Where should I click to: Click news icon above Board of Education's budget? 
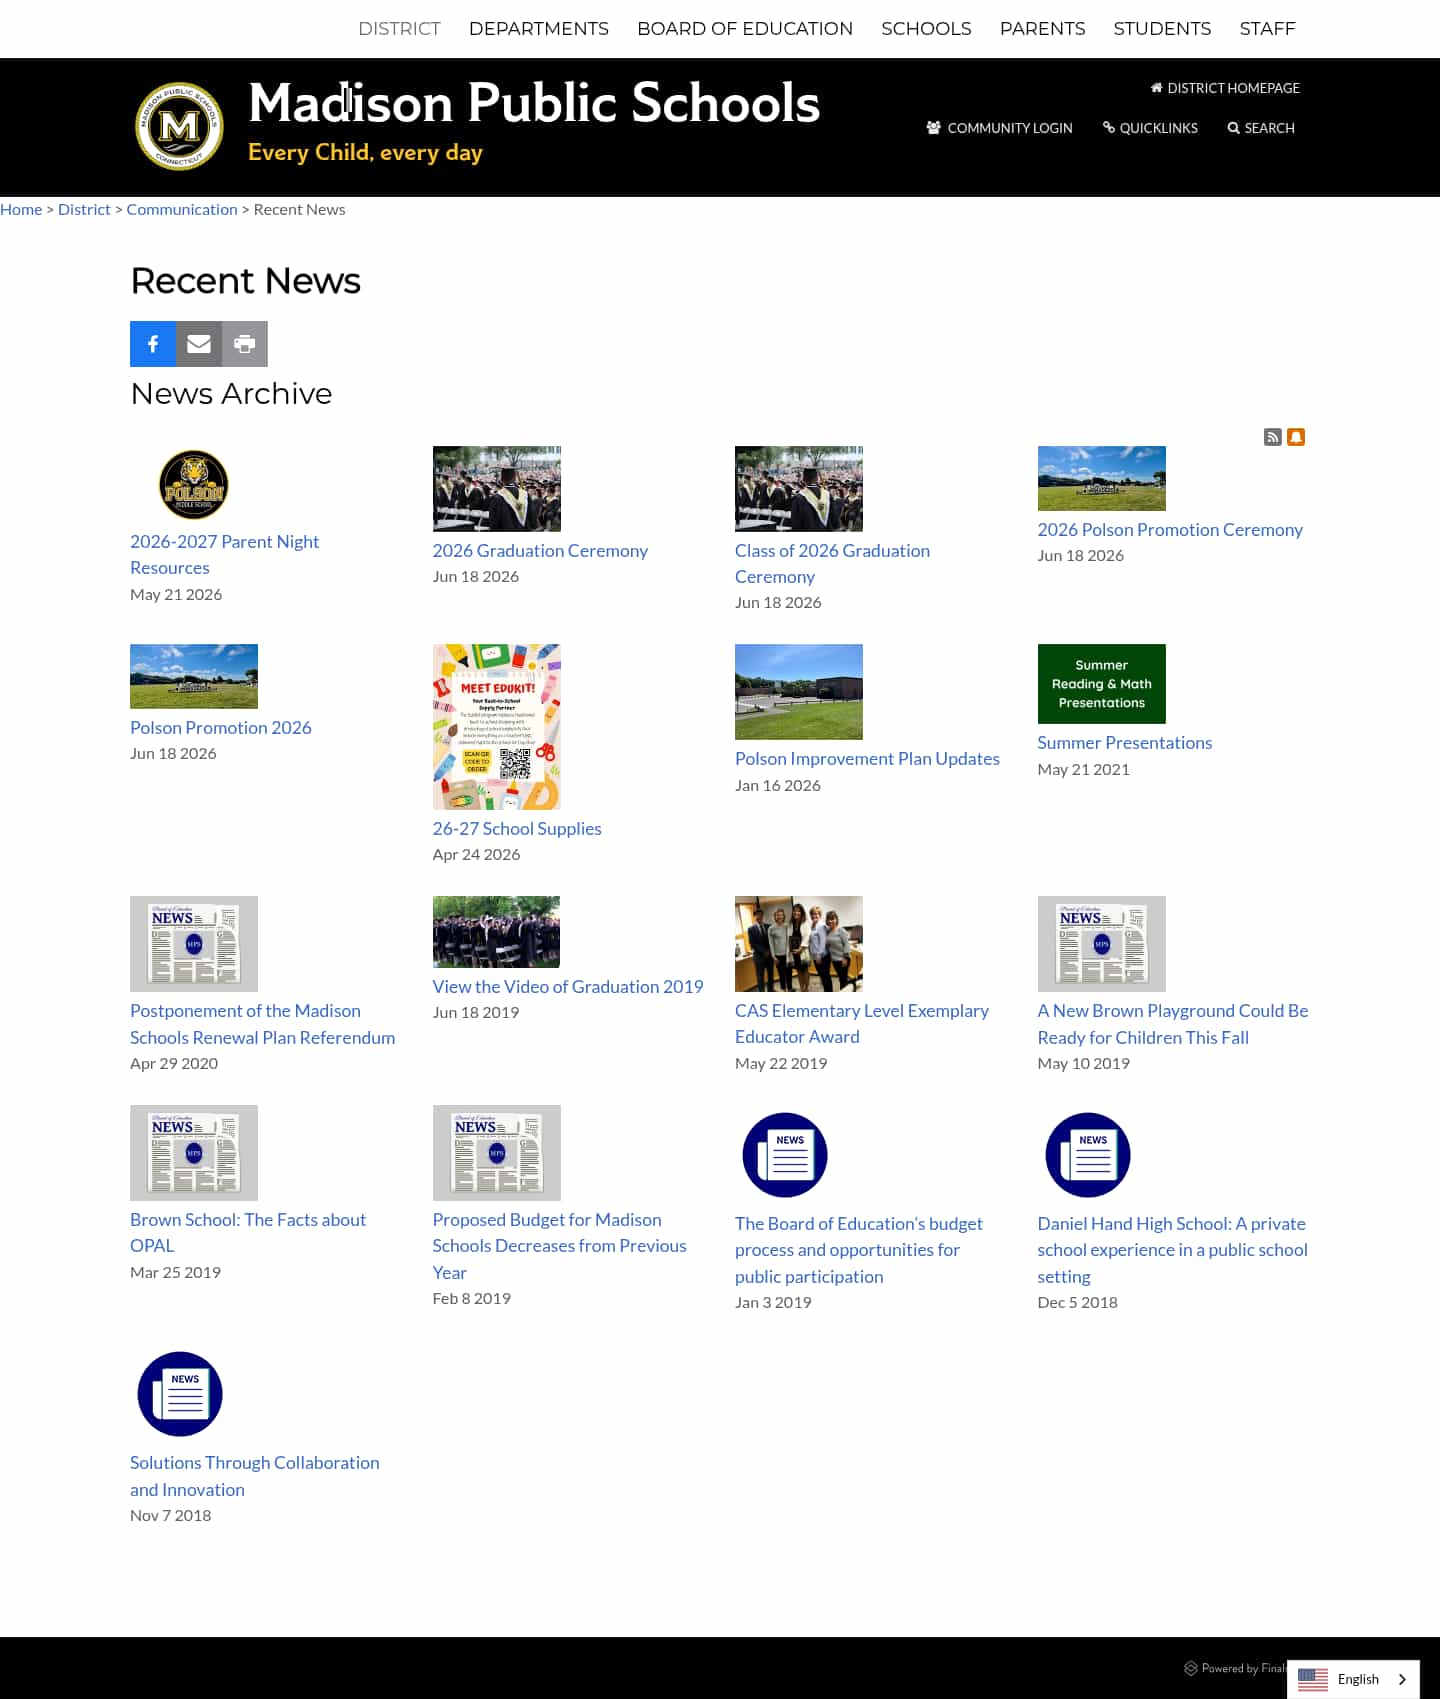[785, 1155]
